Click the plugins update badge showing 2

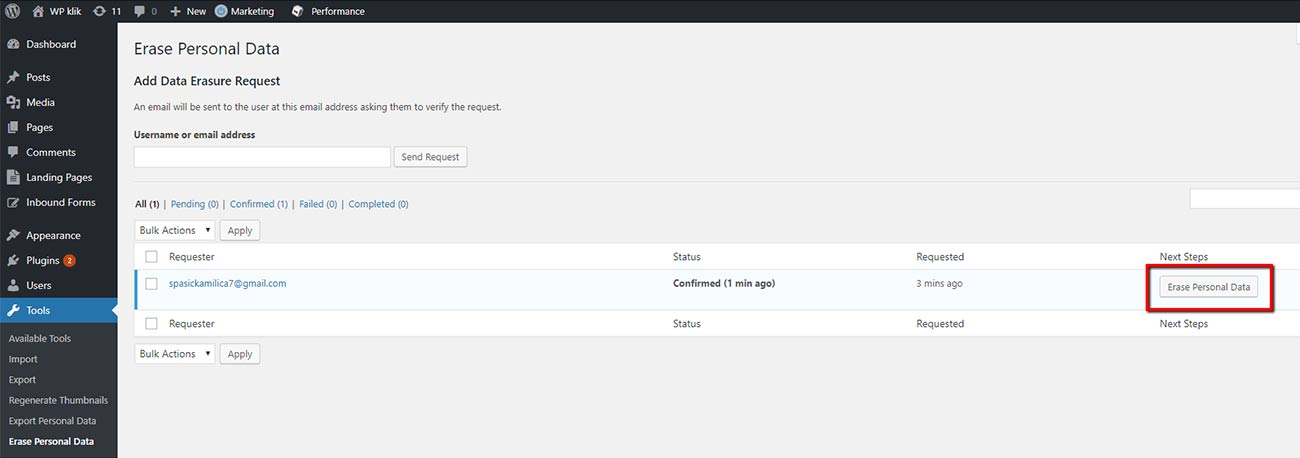[69, 260]
